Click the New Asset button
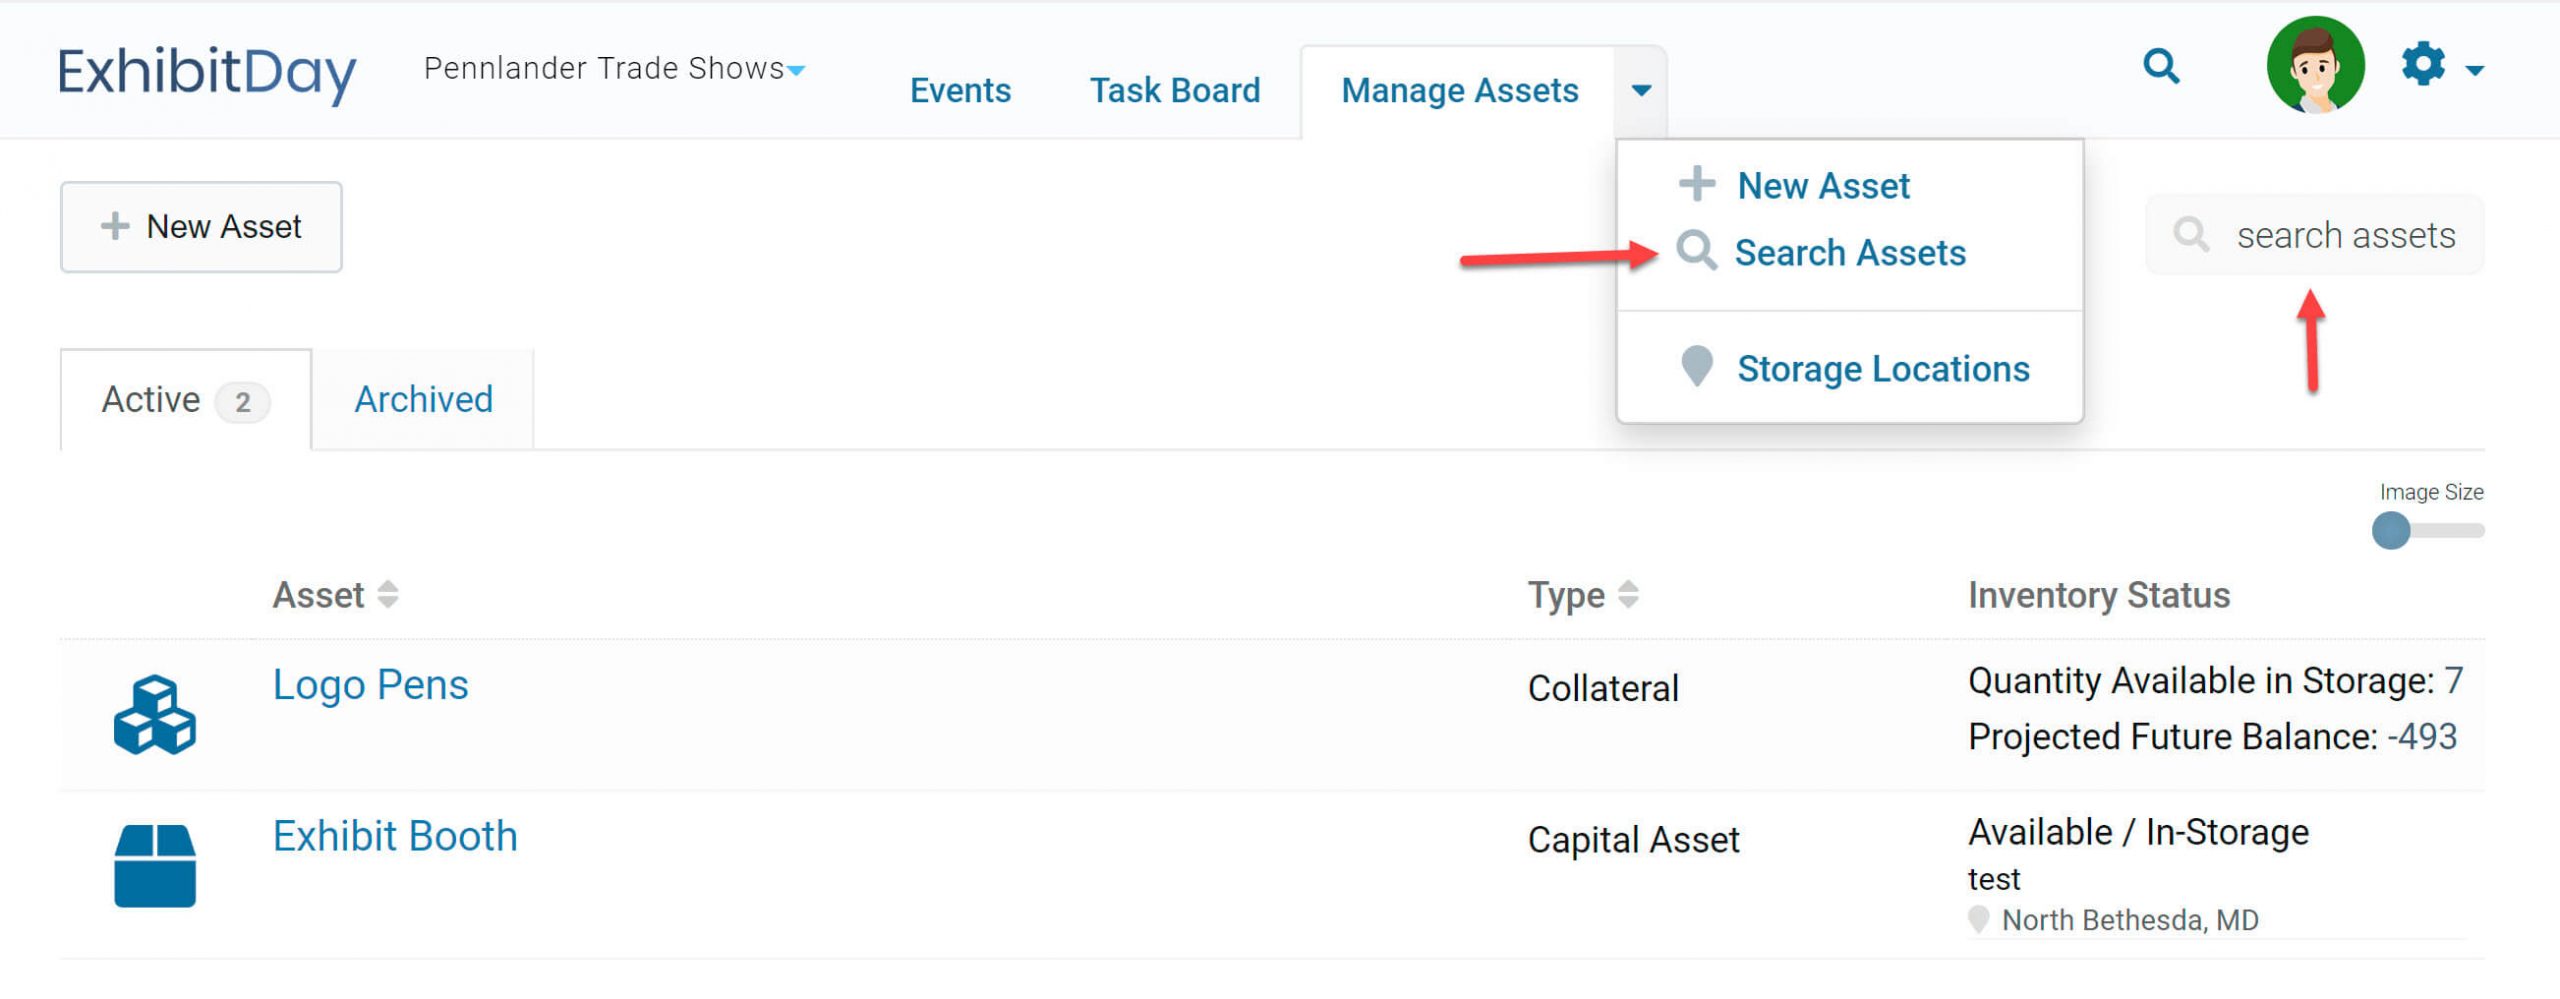The image size is (2560, 999). 201,227
